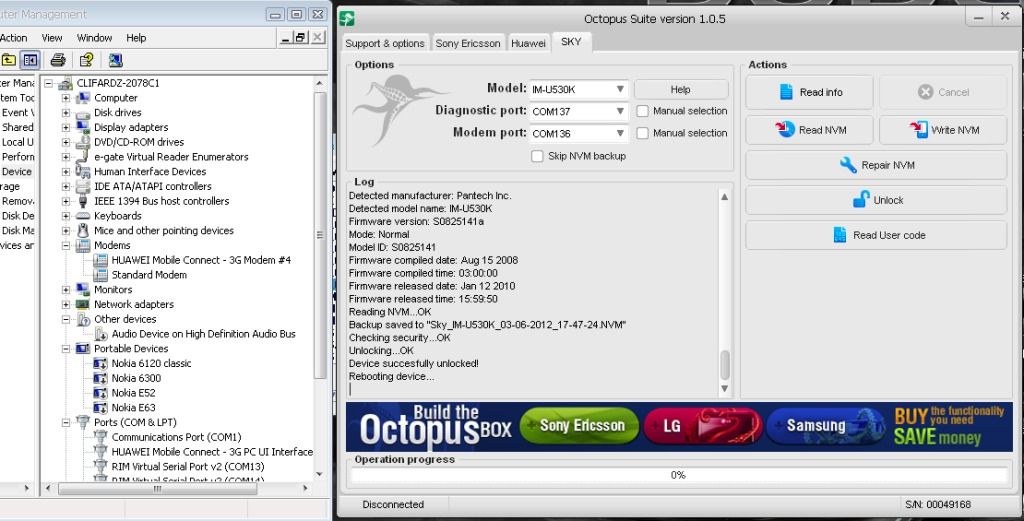Image resolution: width=1024 pixels, height=521 pixels.
Task: Click the device tree horizontal scrollbar thumb
Action: point(157,488)
